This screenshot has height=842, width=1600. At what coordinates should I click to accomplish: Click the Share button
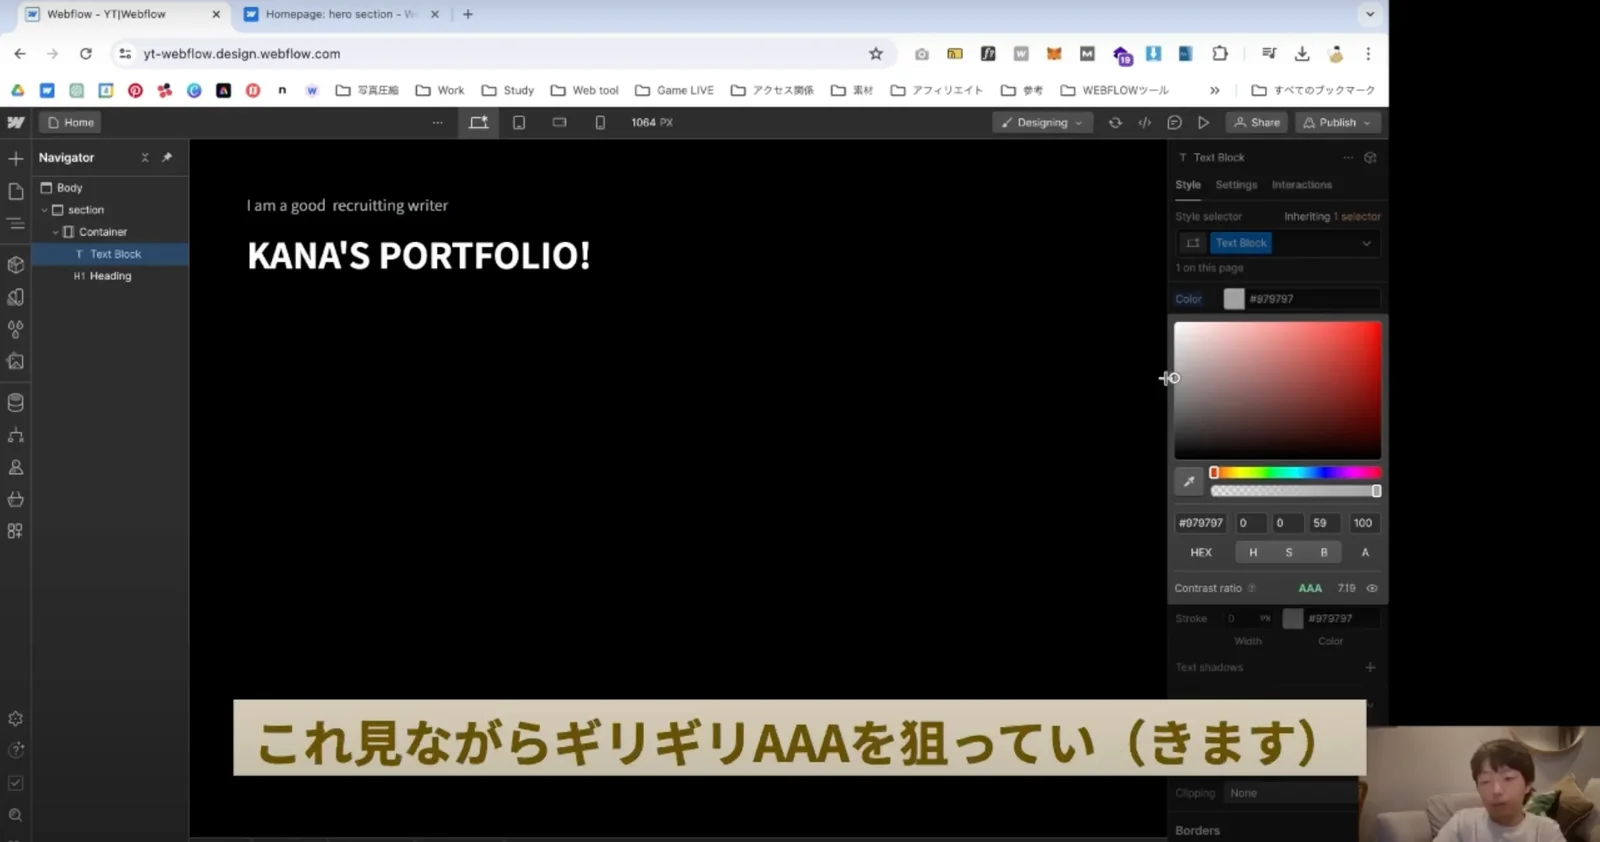[x=1257, y=122]
